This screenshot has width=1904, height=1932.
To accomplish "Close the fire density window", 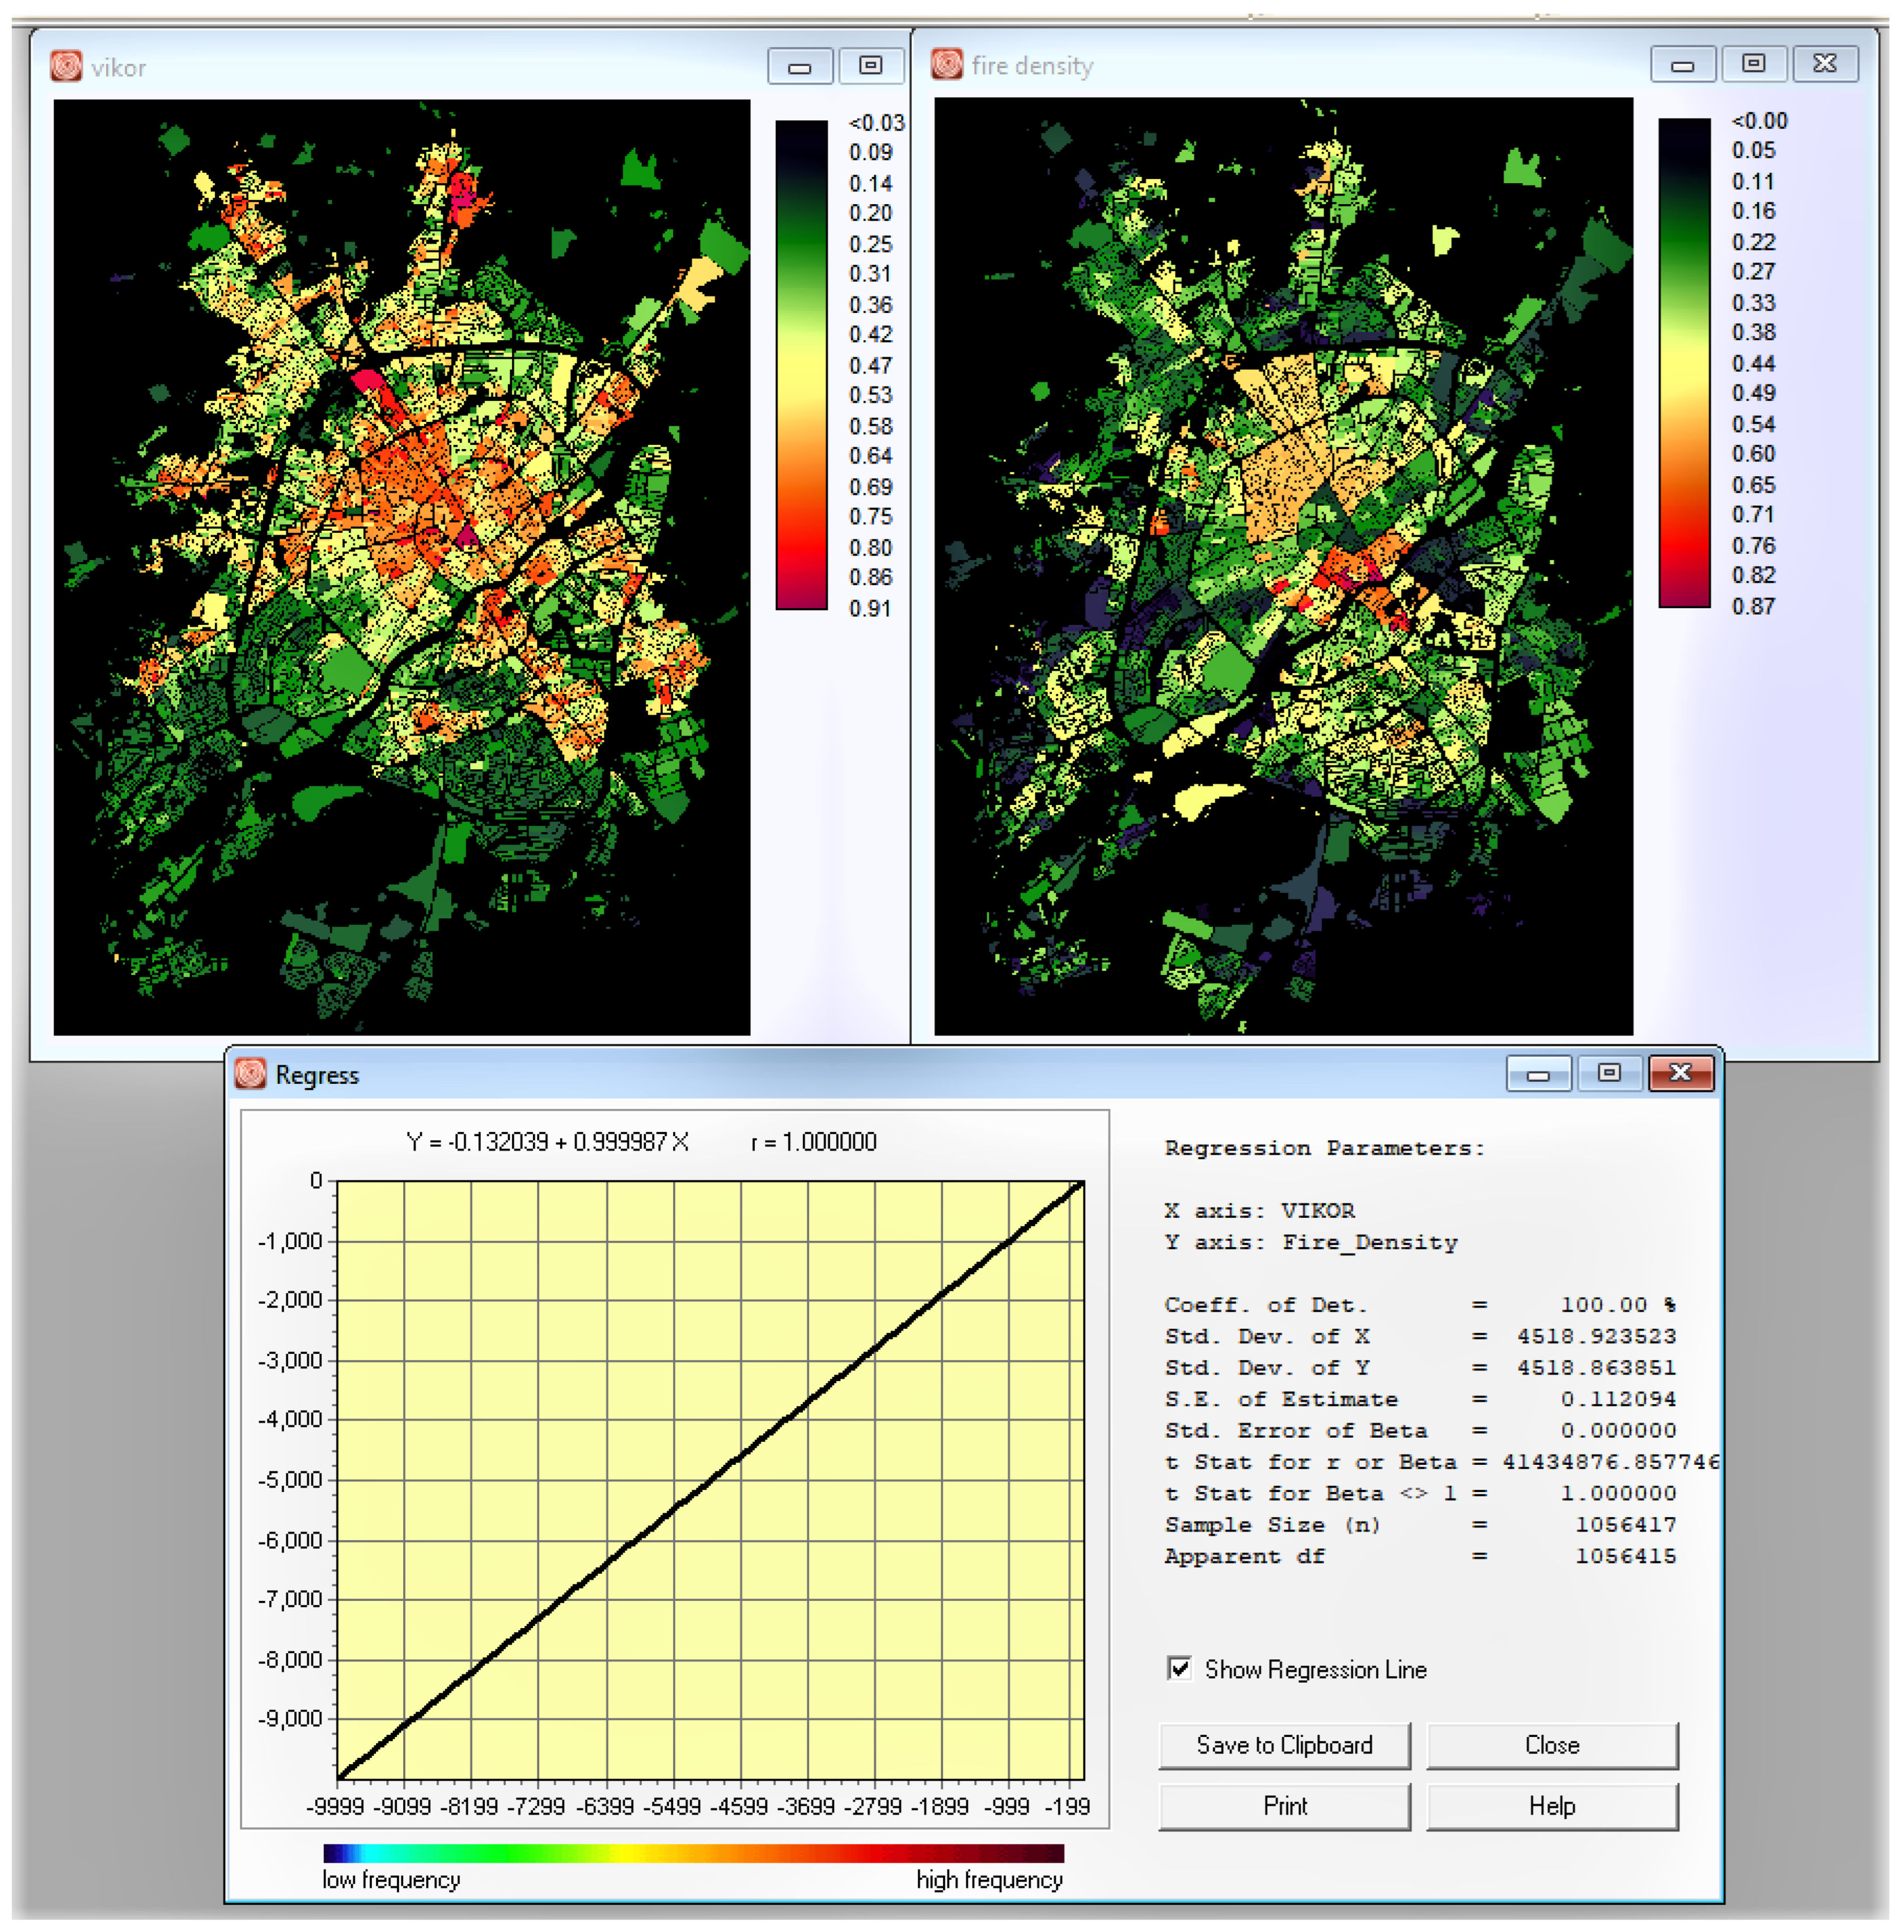I will click(1824, 64).
